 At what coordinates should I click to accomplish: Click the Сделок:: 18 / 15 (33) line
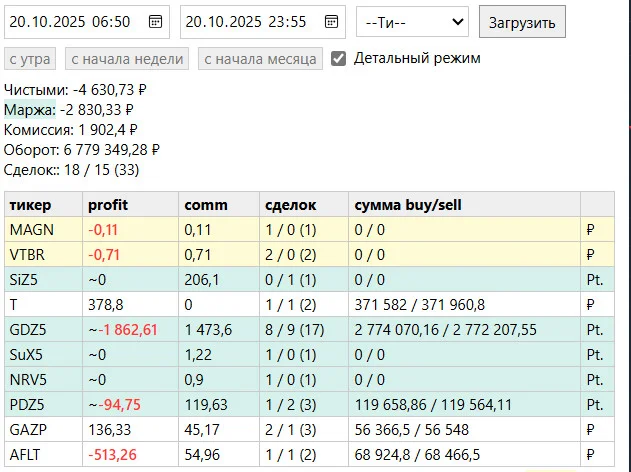click(71, 170)
